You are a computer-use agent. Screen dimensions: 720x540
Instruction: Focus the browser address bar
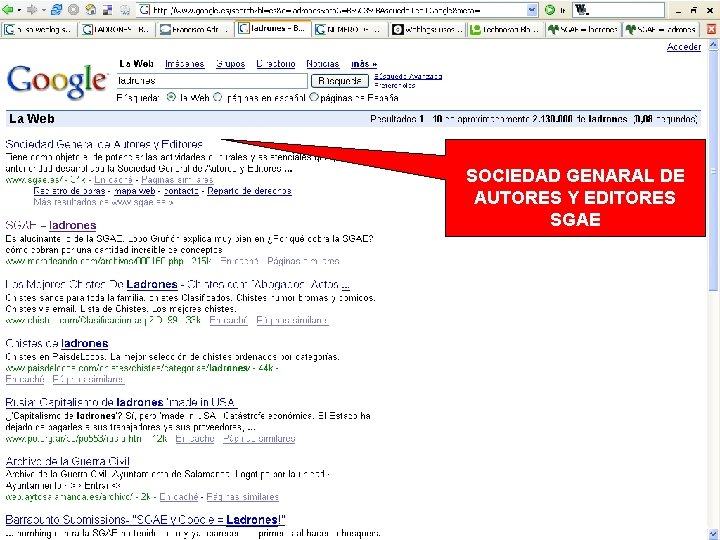338,10
